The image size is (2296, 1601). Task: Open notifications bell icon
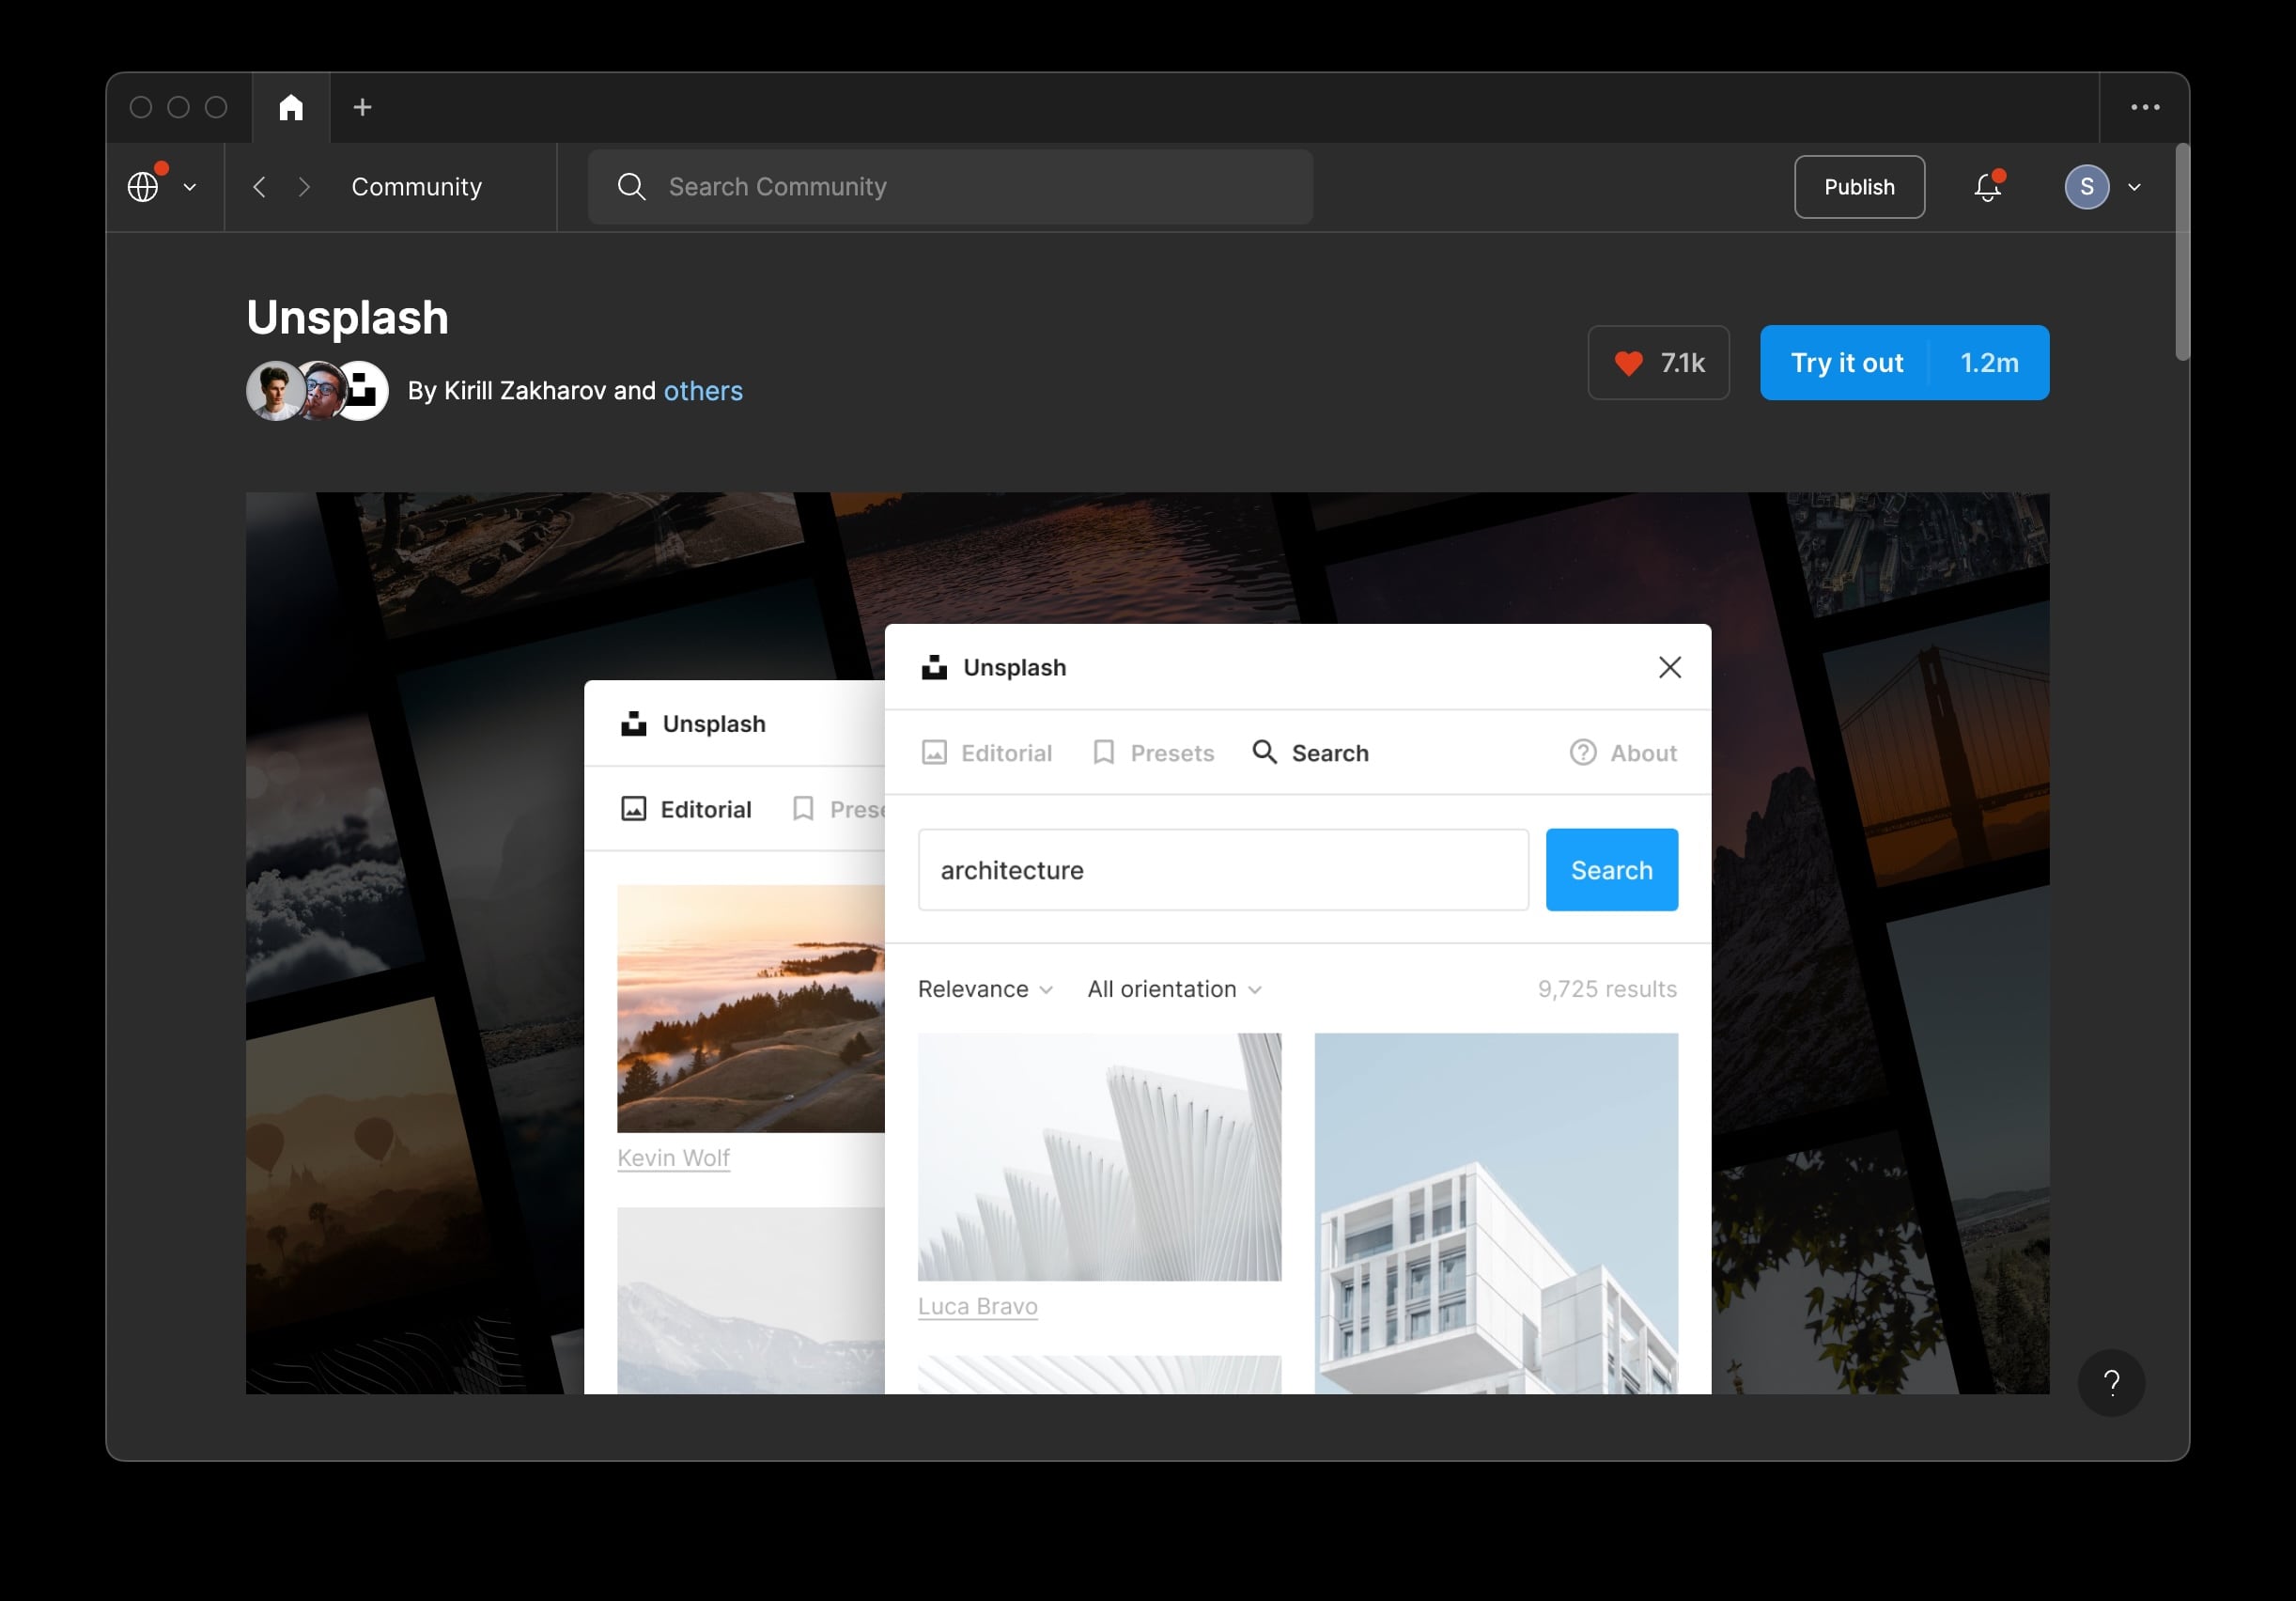(x=1987, y=187)
